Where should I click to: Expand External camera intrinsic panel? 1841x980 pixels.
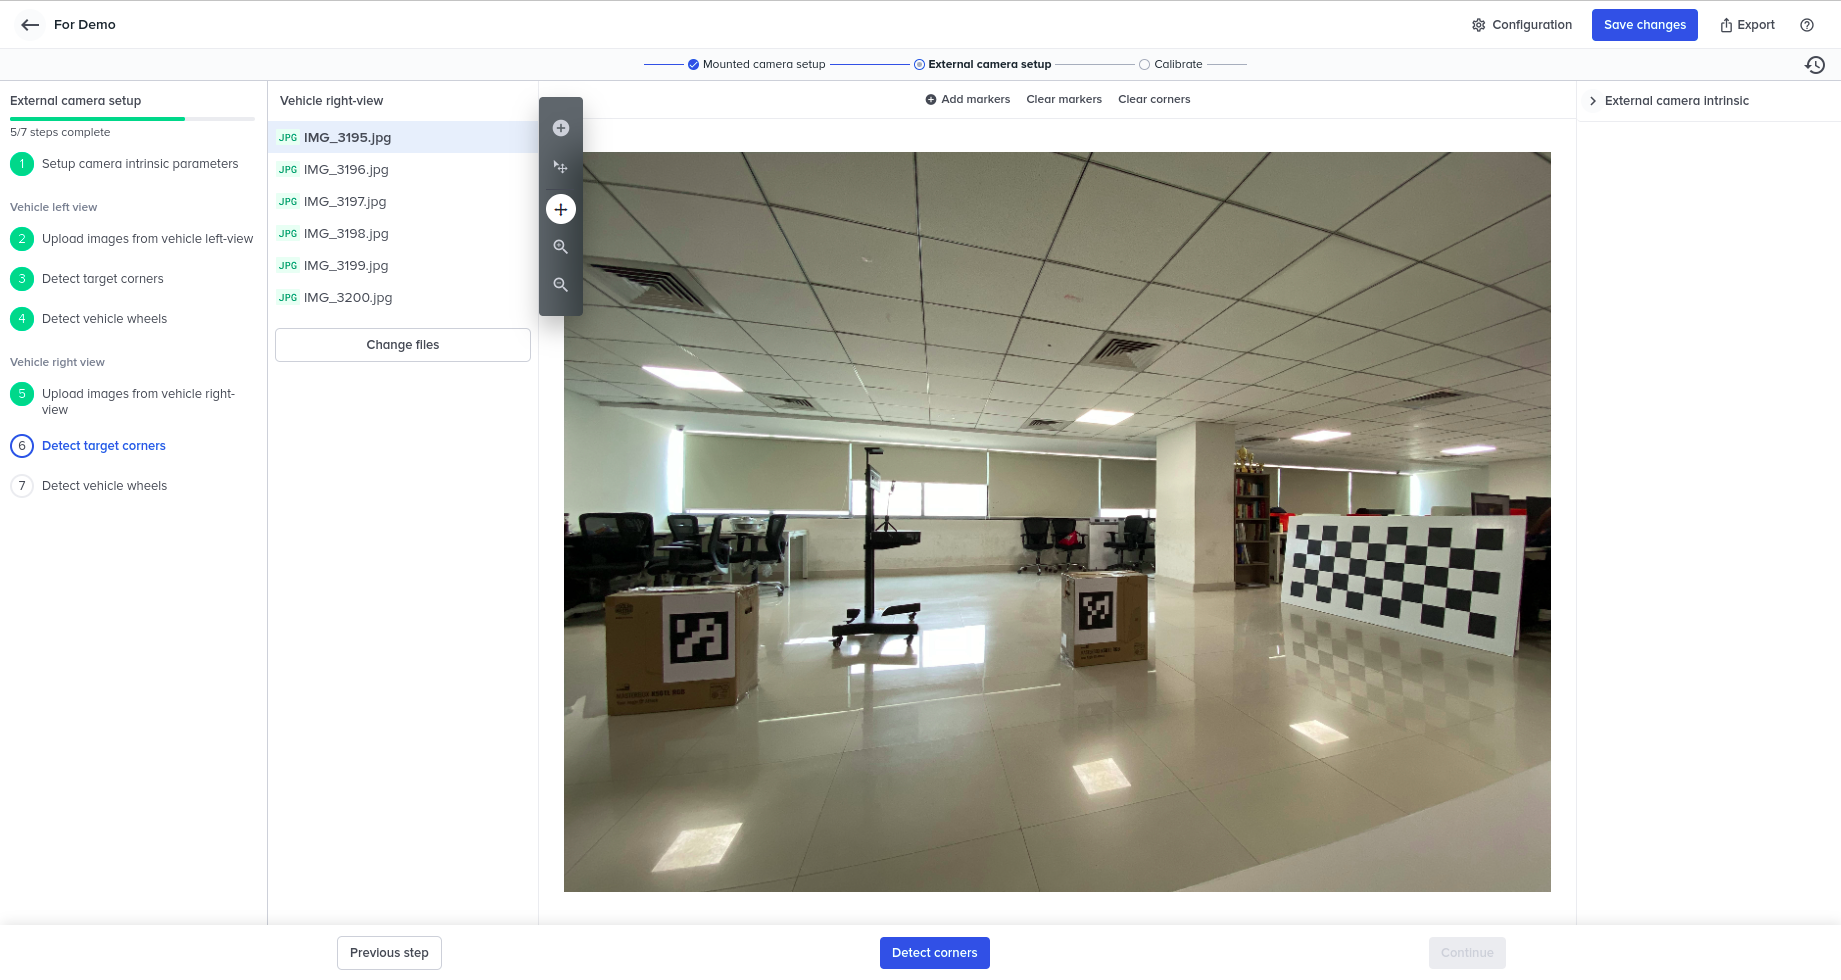click(x=1676, y=101)
